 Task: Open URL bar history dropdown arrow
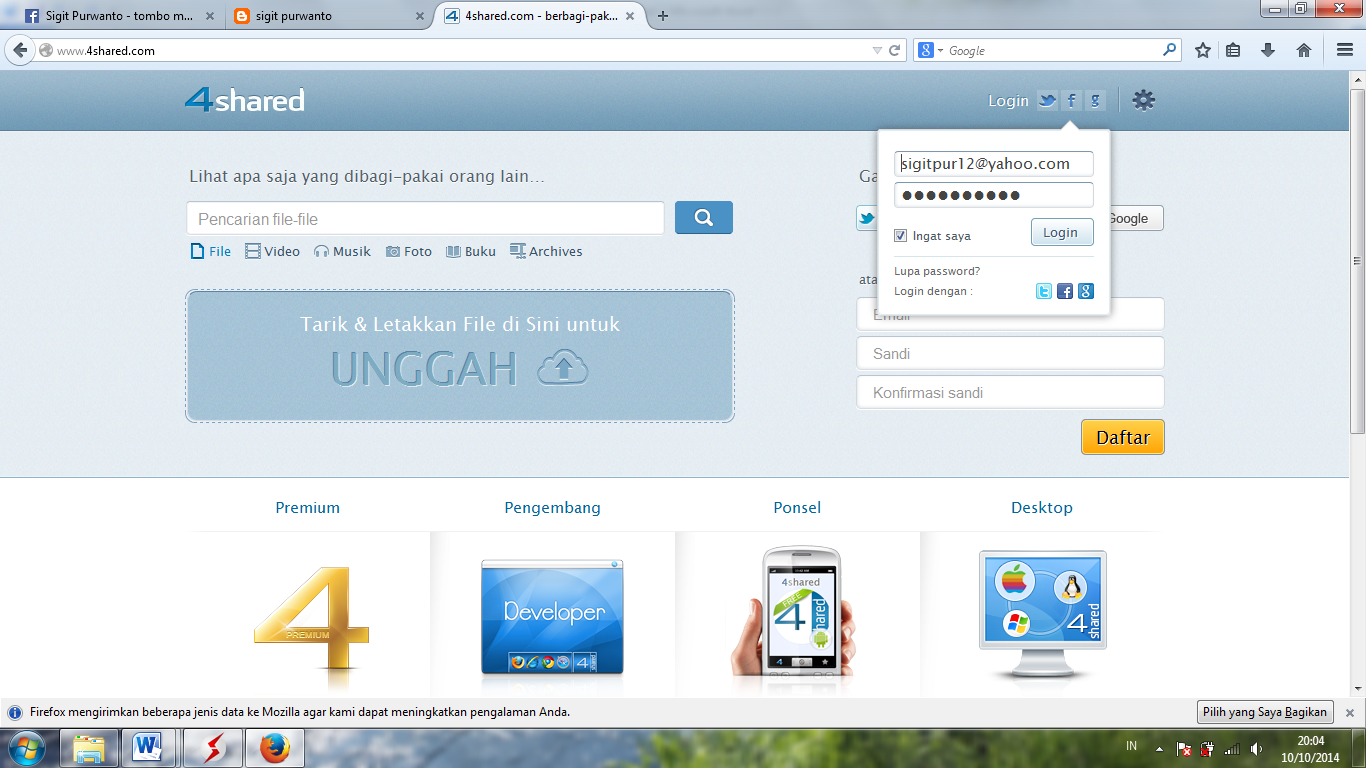877,50
